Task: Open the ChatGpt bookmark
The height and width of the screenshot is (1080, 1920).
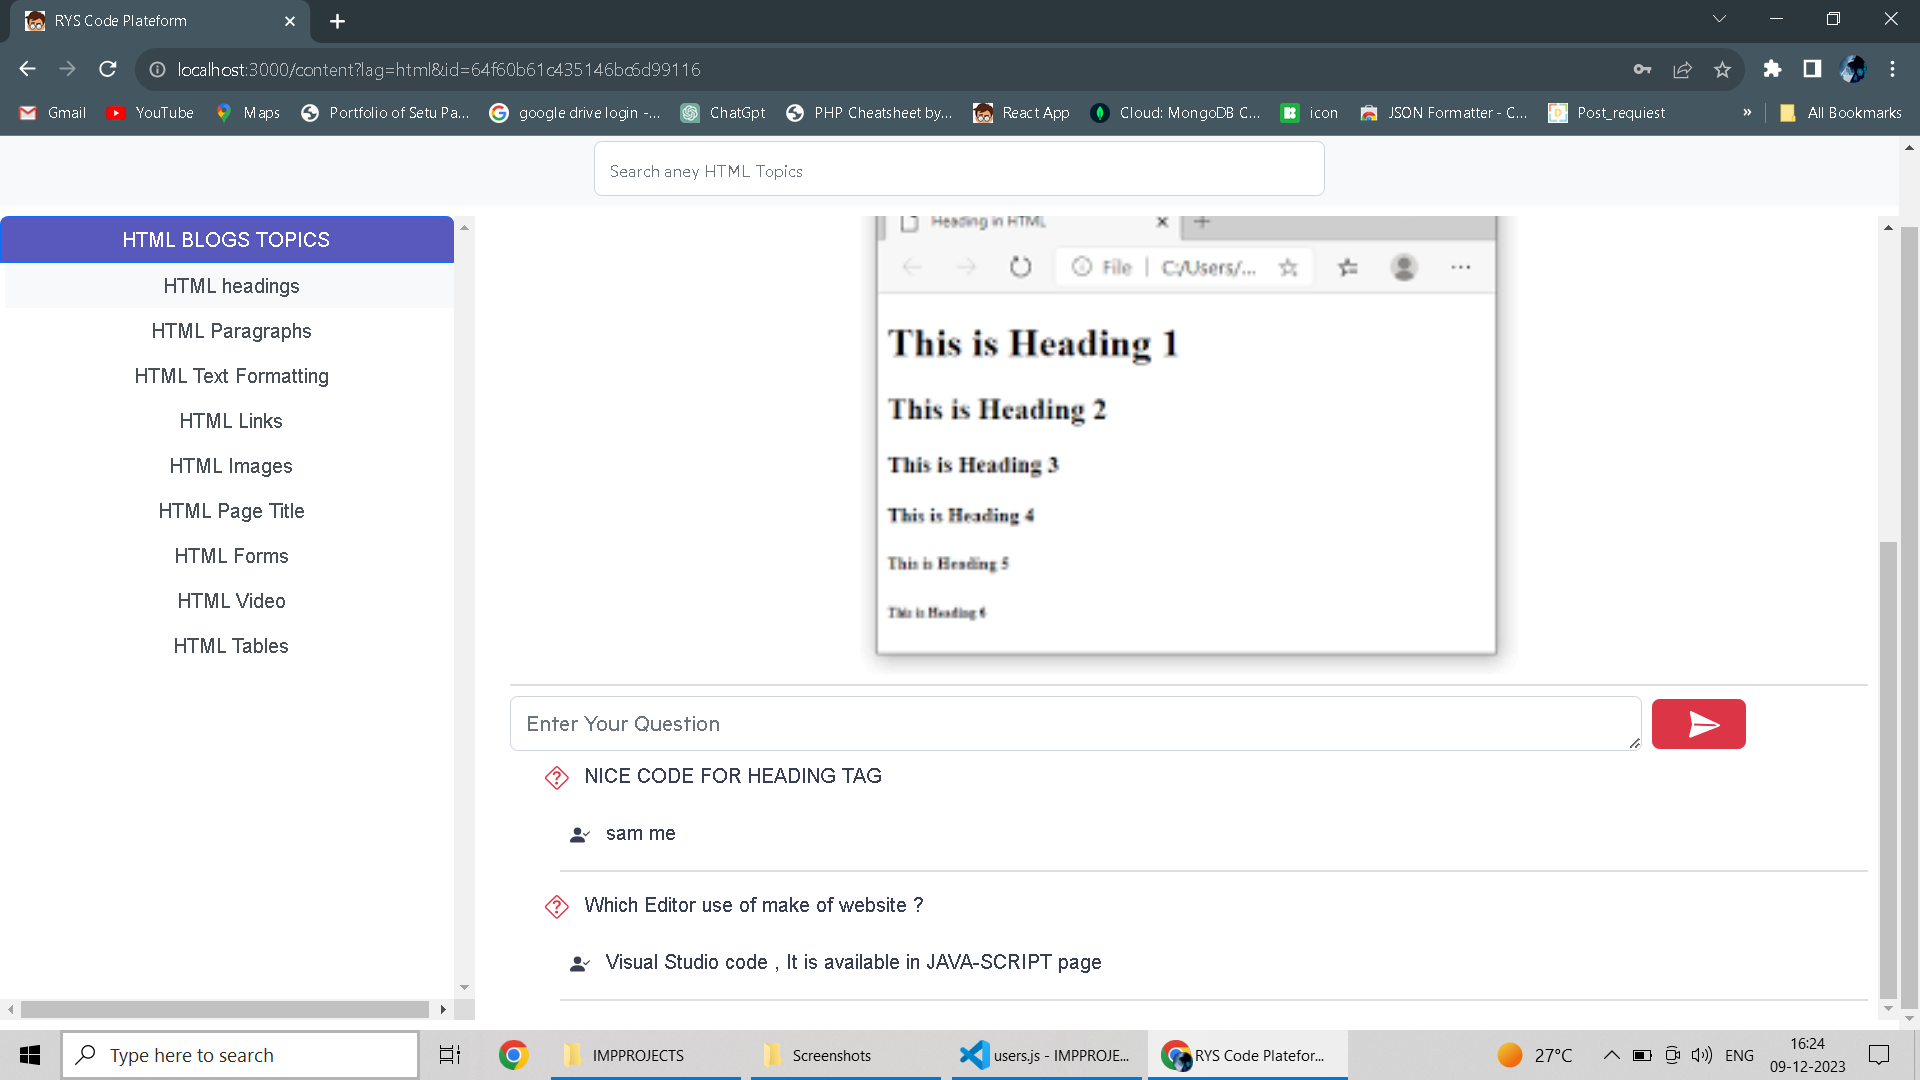Action: [723, 113]
